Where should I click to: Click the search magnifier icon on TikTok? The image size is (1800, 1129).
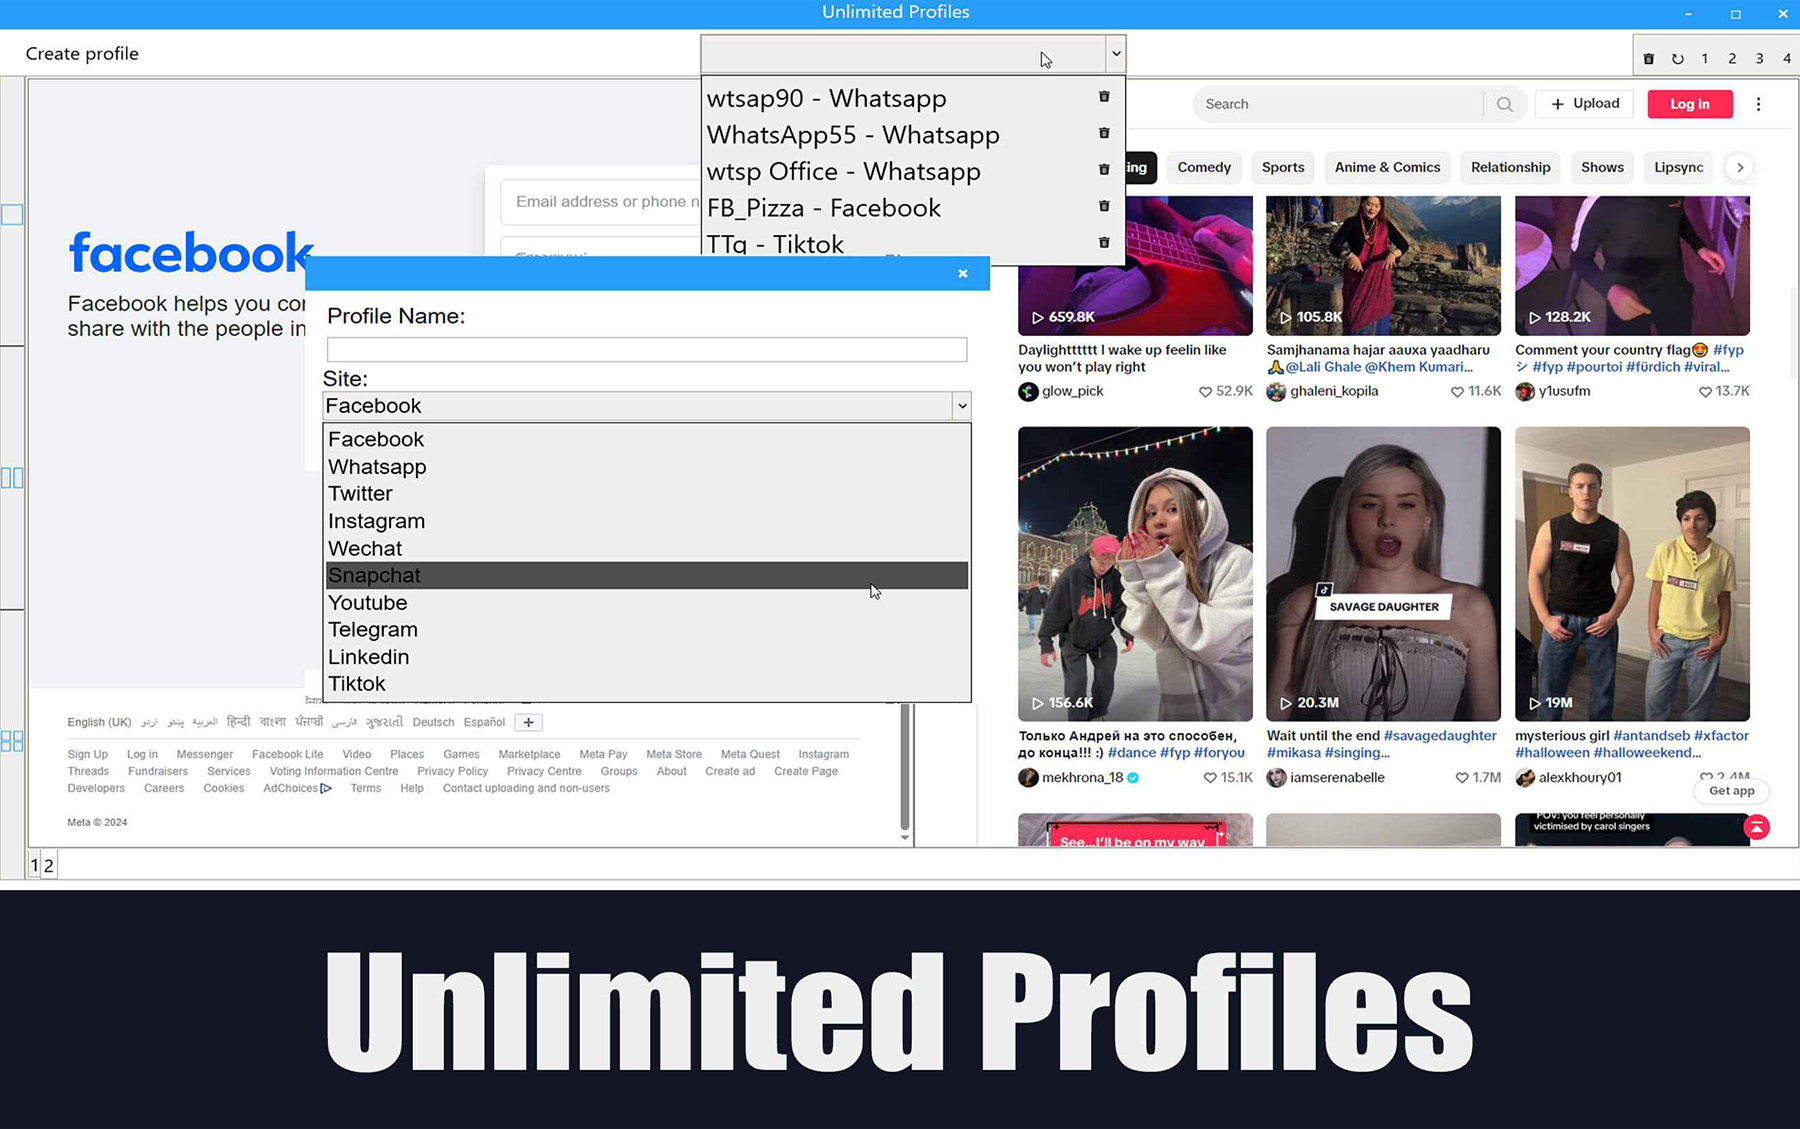point(1504,103)
